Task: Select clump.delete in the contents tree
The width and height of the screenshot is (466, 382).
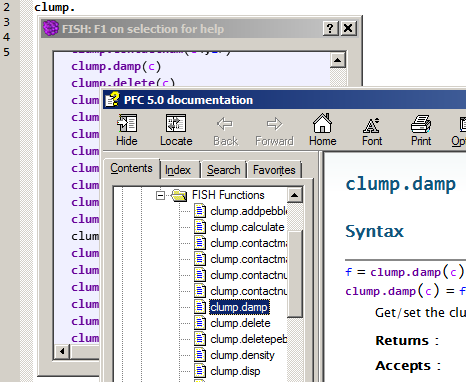Action: point(240,323)
